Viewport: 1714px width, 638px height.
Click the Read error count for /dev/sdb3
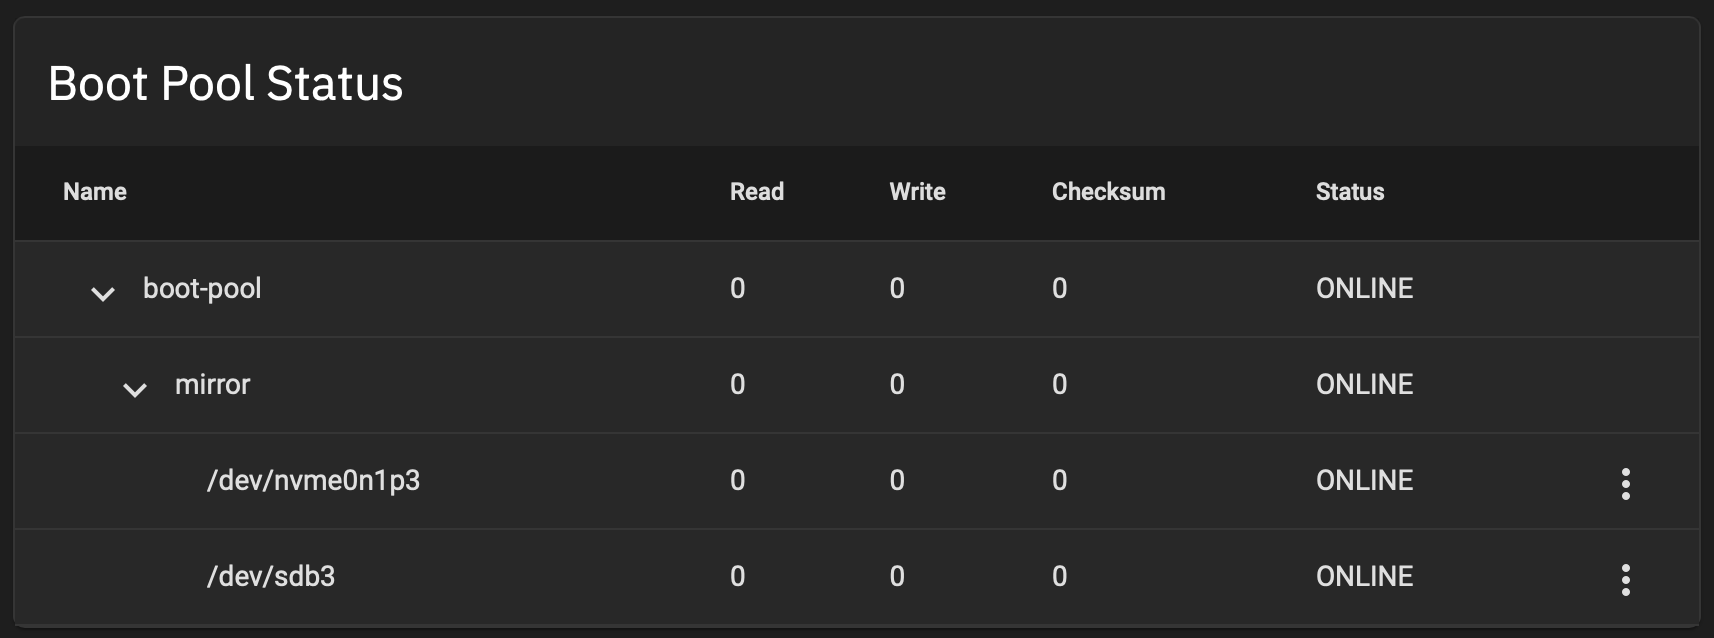pos(738,576)
